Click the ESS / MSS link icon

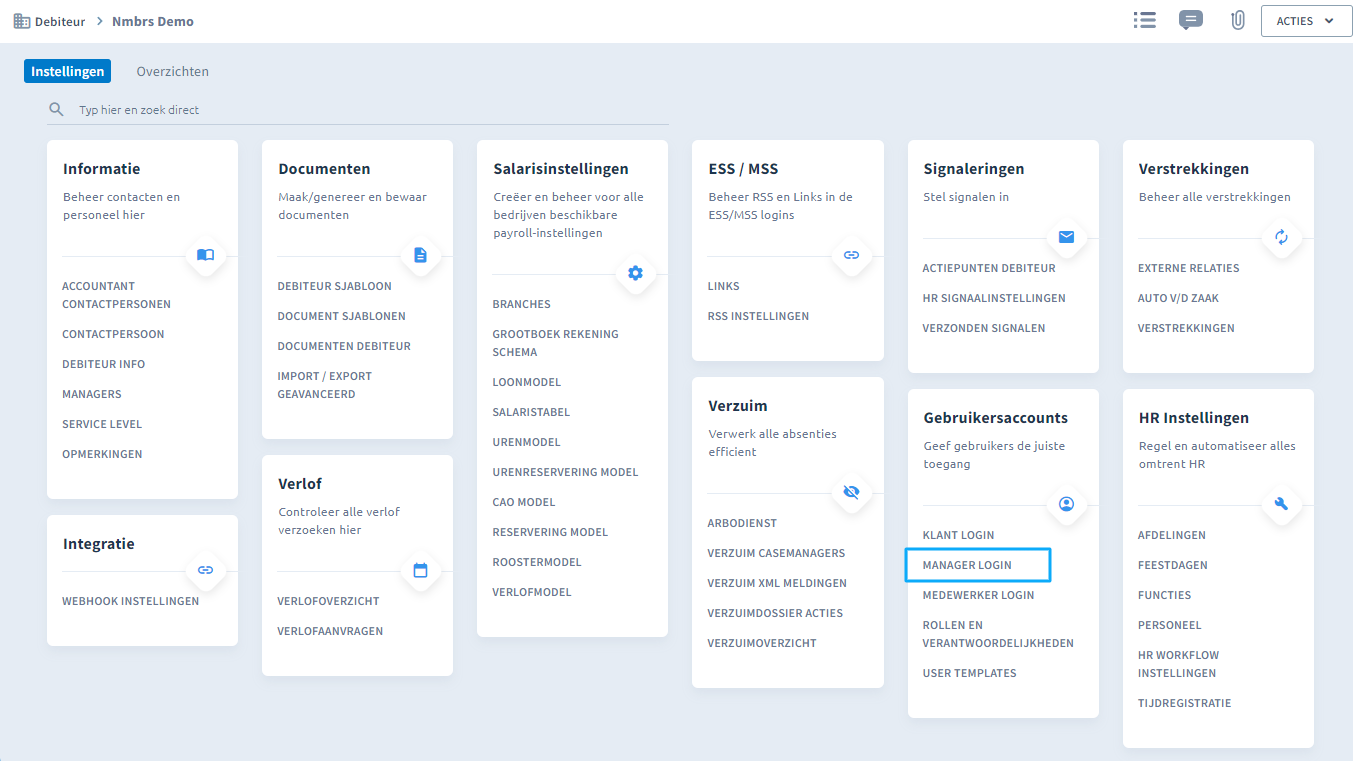851,255
